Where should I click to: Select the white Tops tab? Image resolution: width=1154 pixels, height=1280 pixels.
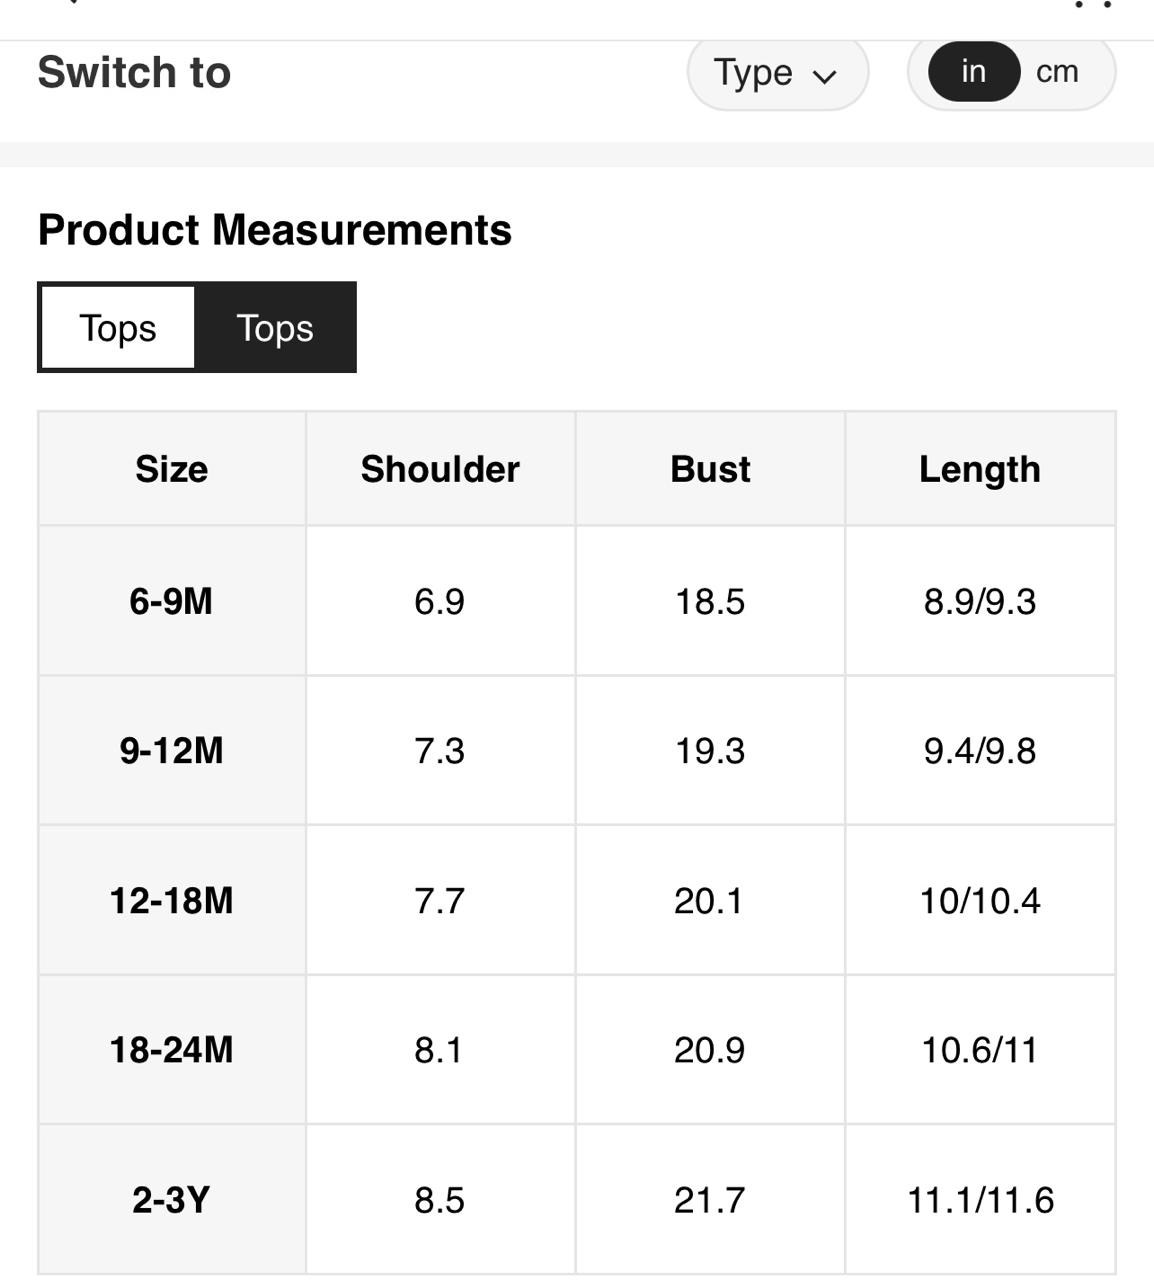click(x=118, y=328)
